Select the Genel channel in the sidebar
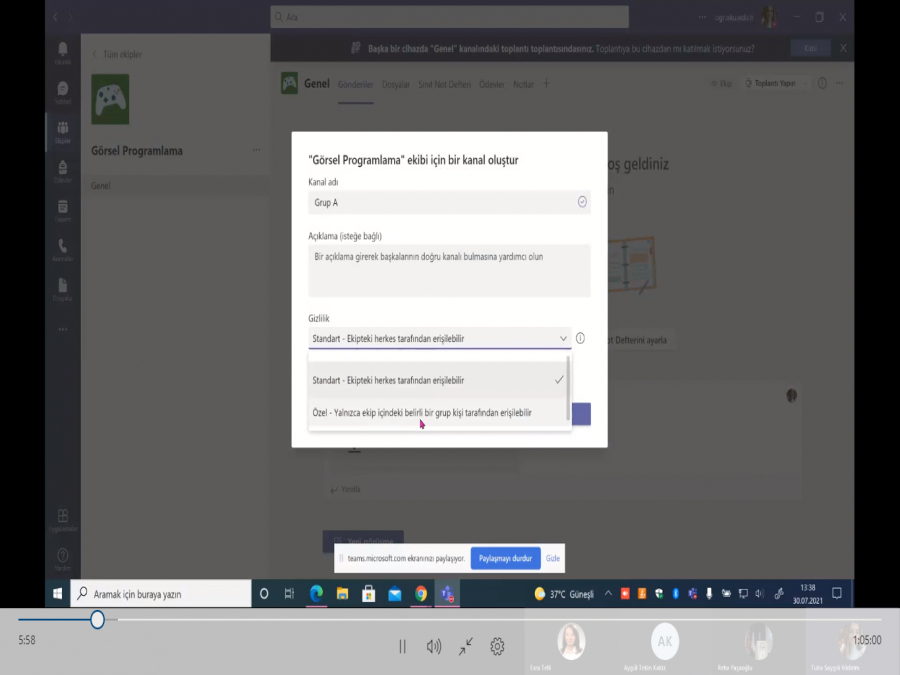900x675 pixels. 175,185
